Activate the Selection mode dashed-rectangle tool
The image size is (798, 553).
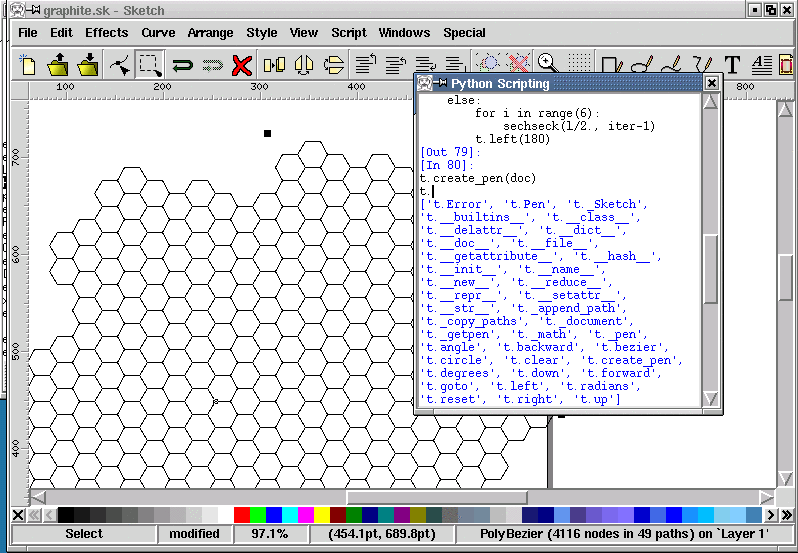(x=150, y=65)
